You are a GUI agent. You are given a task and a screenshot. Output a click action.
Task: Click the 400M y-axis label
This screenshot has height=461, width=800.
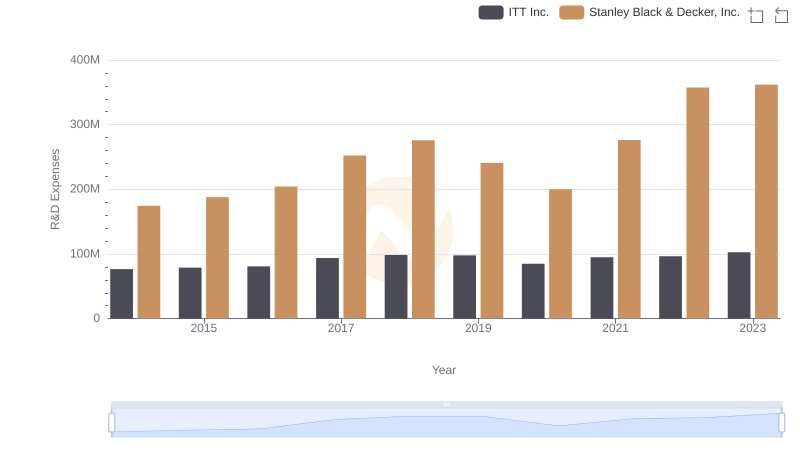[85, 60]
